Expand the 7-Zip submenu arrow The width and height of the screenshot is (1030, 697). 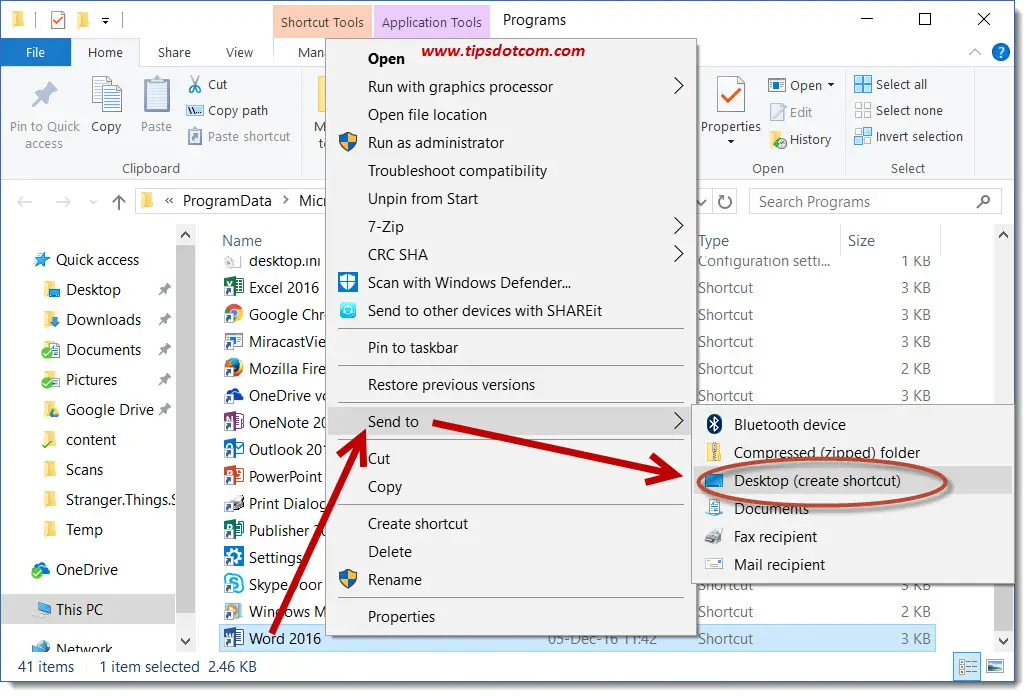pos(679,226)
